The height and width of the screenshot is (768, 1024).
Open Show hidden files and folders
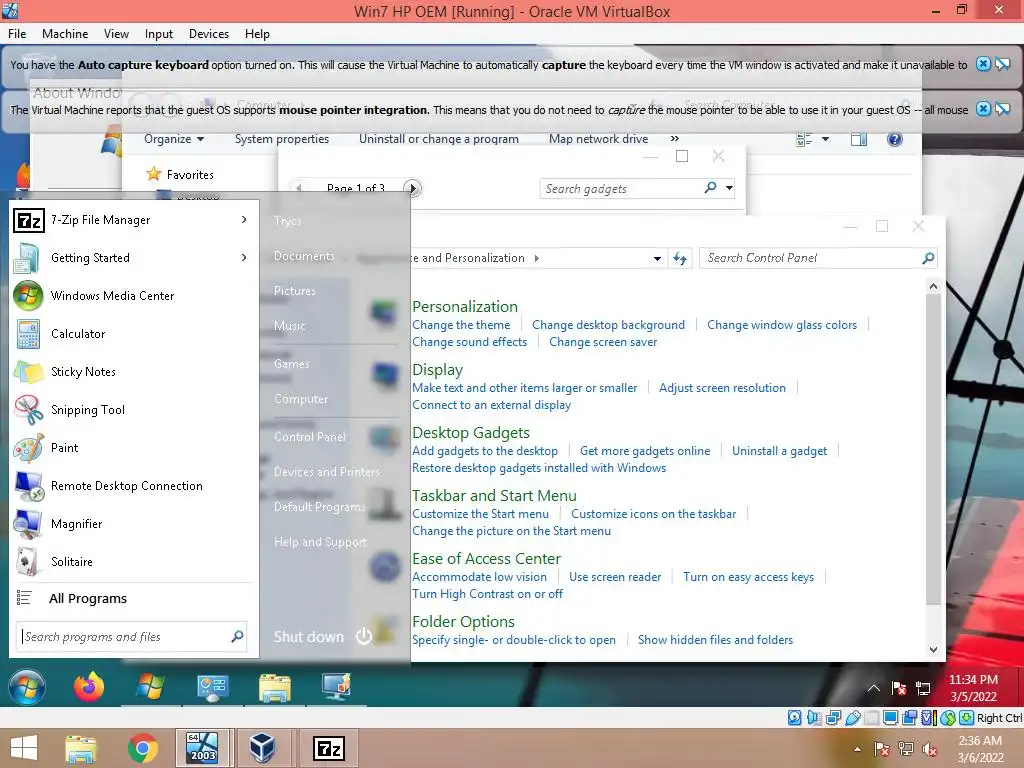715,640
